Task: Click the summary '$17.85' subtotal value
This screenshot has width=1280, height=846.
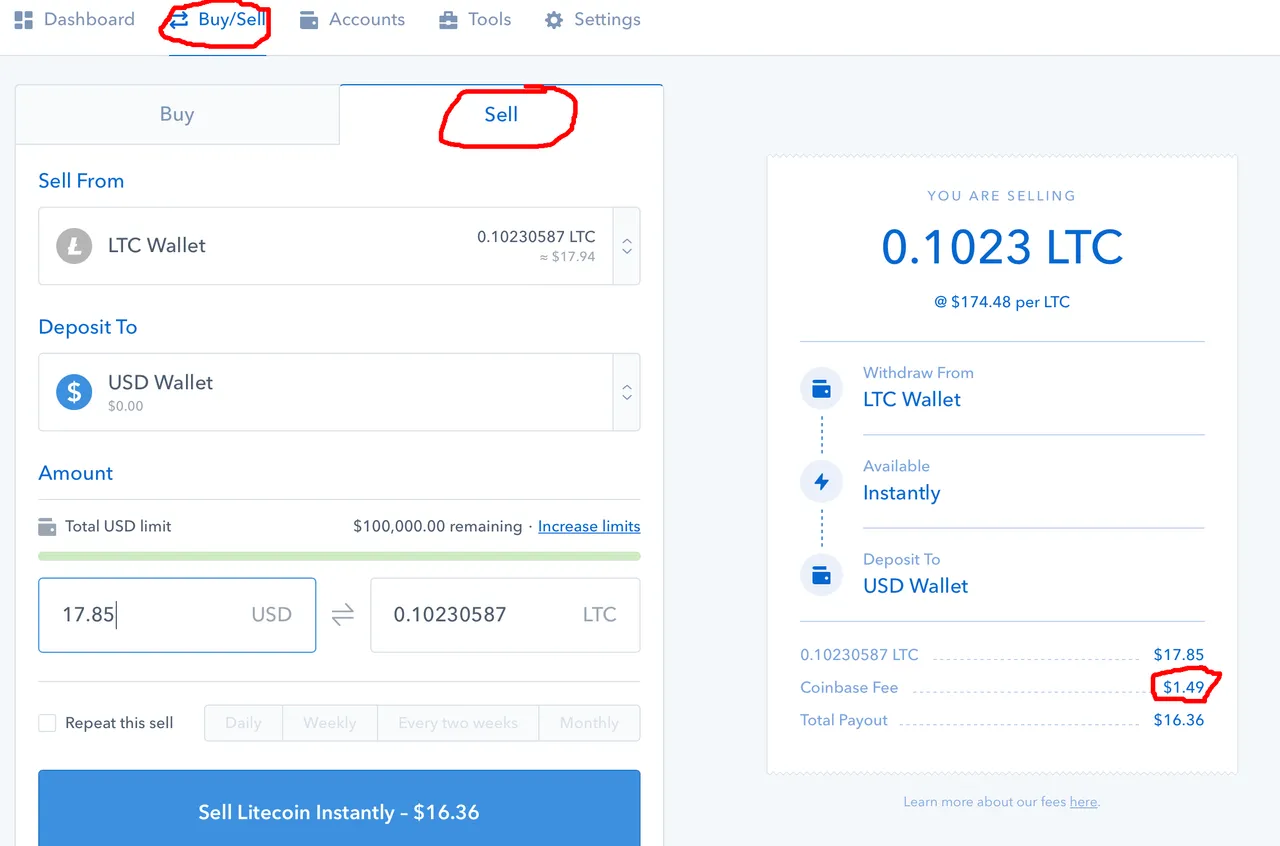Action: point(1178,655)
